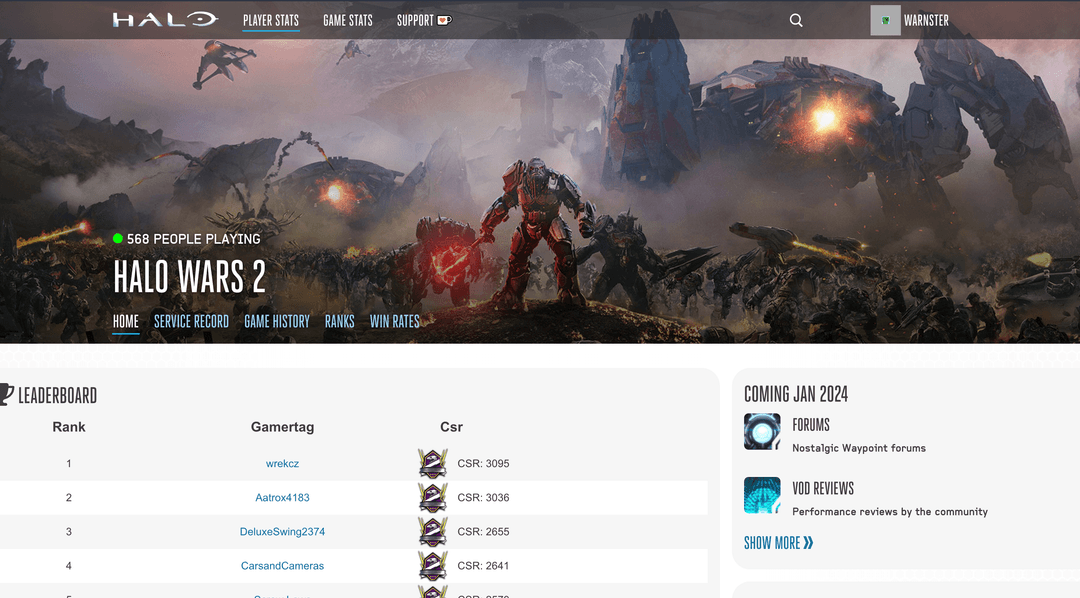1080x598 pixels.
Task: Click CarsandCameras' rank emblem icon
Action: click(x=433, y=566)
